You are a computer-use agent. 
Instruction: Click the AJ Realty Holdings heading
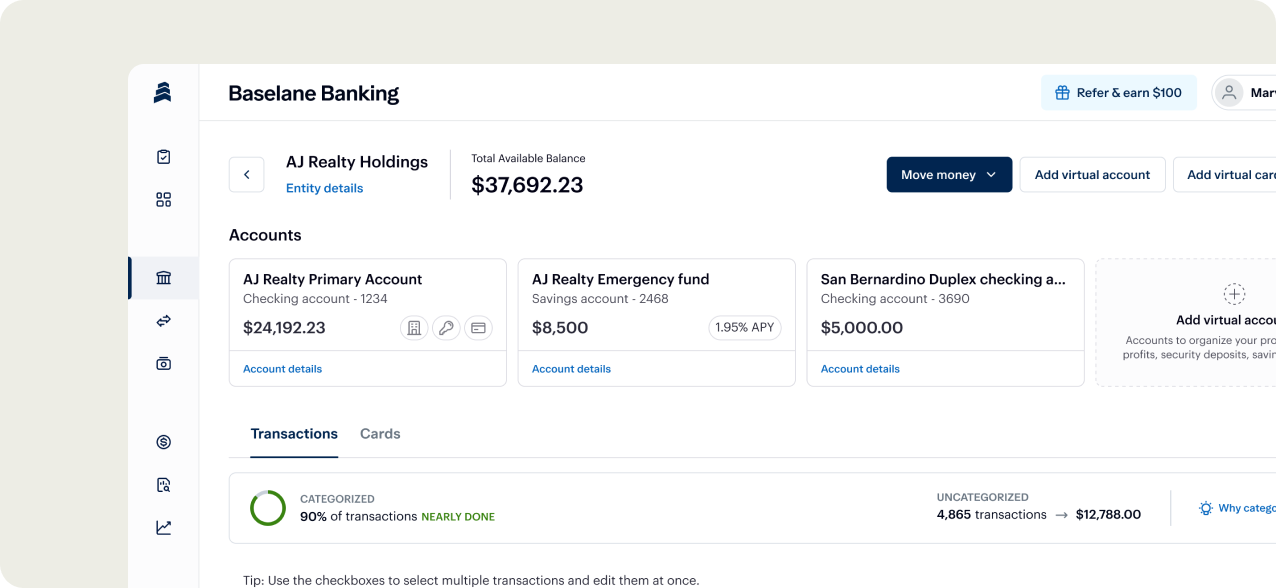click(357, 162)
